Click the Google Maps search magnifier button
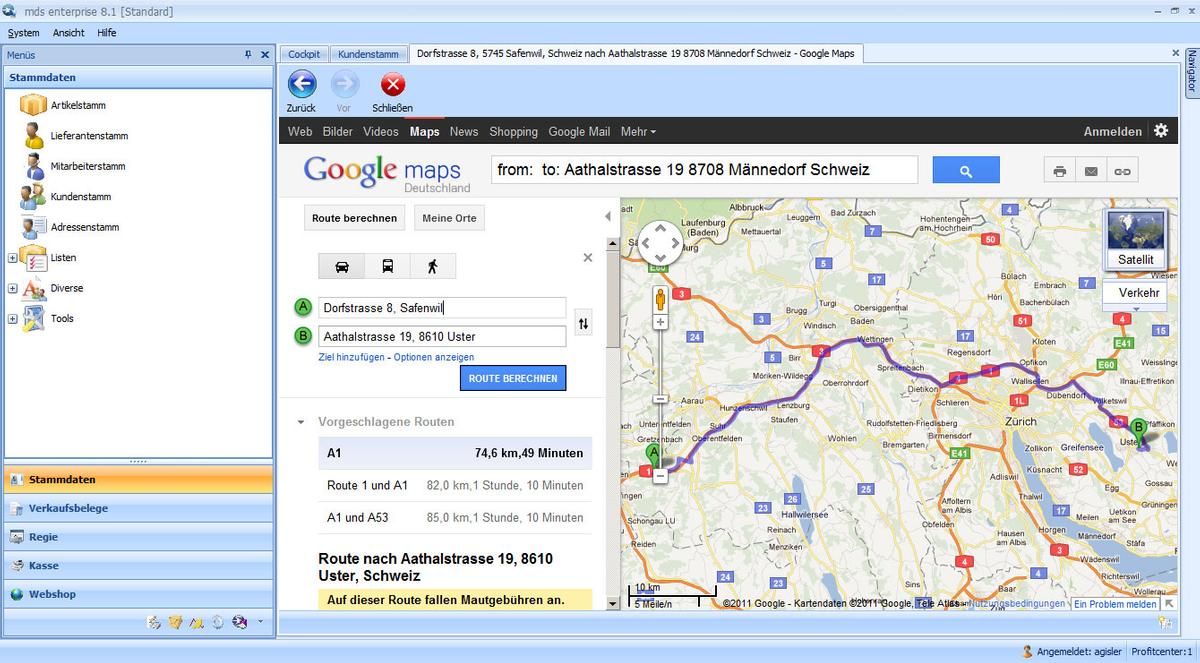The height and width of the screenshot is (663, 1200). [x=966, y=171]
